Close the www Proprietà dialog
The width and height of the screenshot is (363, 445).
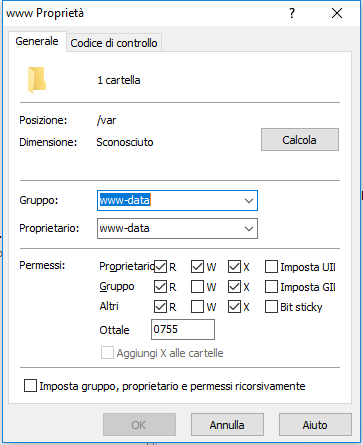pos(337,13)
